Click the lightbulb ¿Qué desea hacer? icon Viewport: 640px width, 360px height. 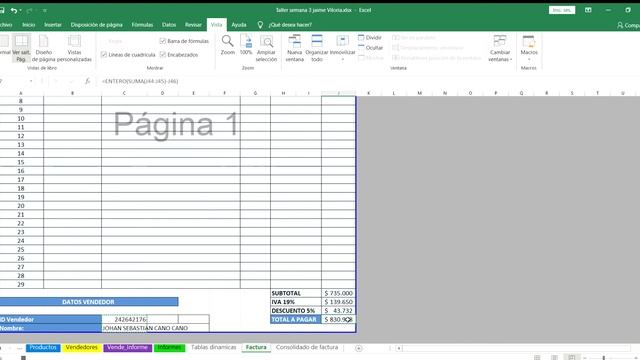point(260,25)
